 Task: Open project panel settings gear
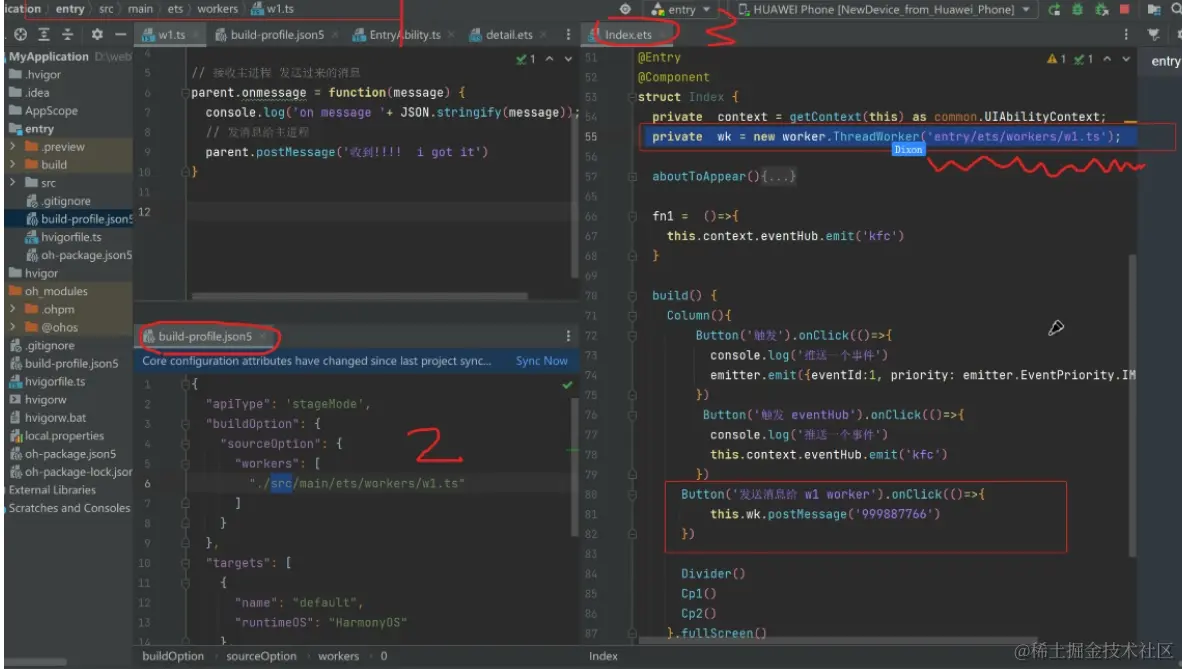(x=96, y=34)
